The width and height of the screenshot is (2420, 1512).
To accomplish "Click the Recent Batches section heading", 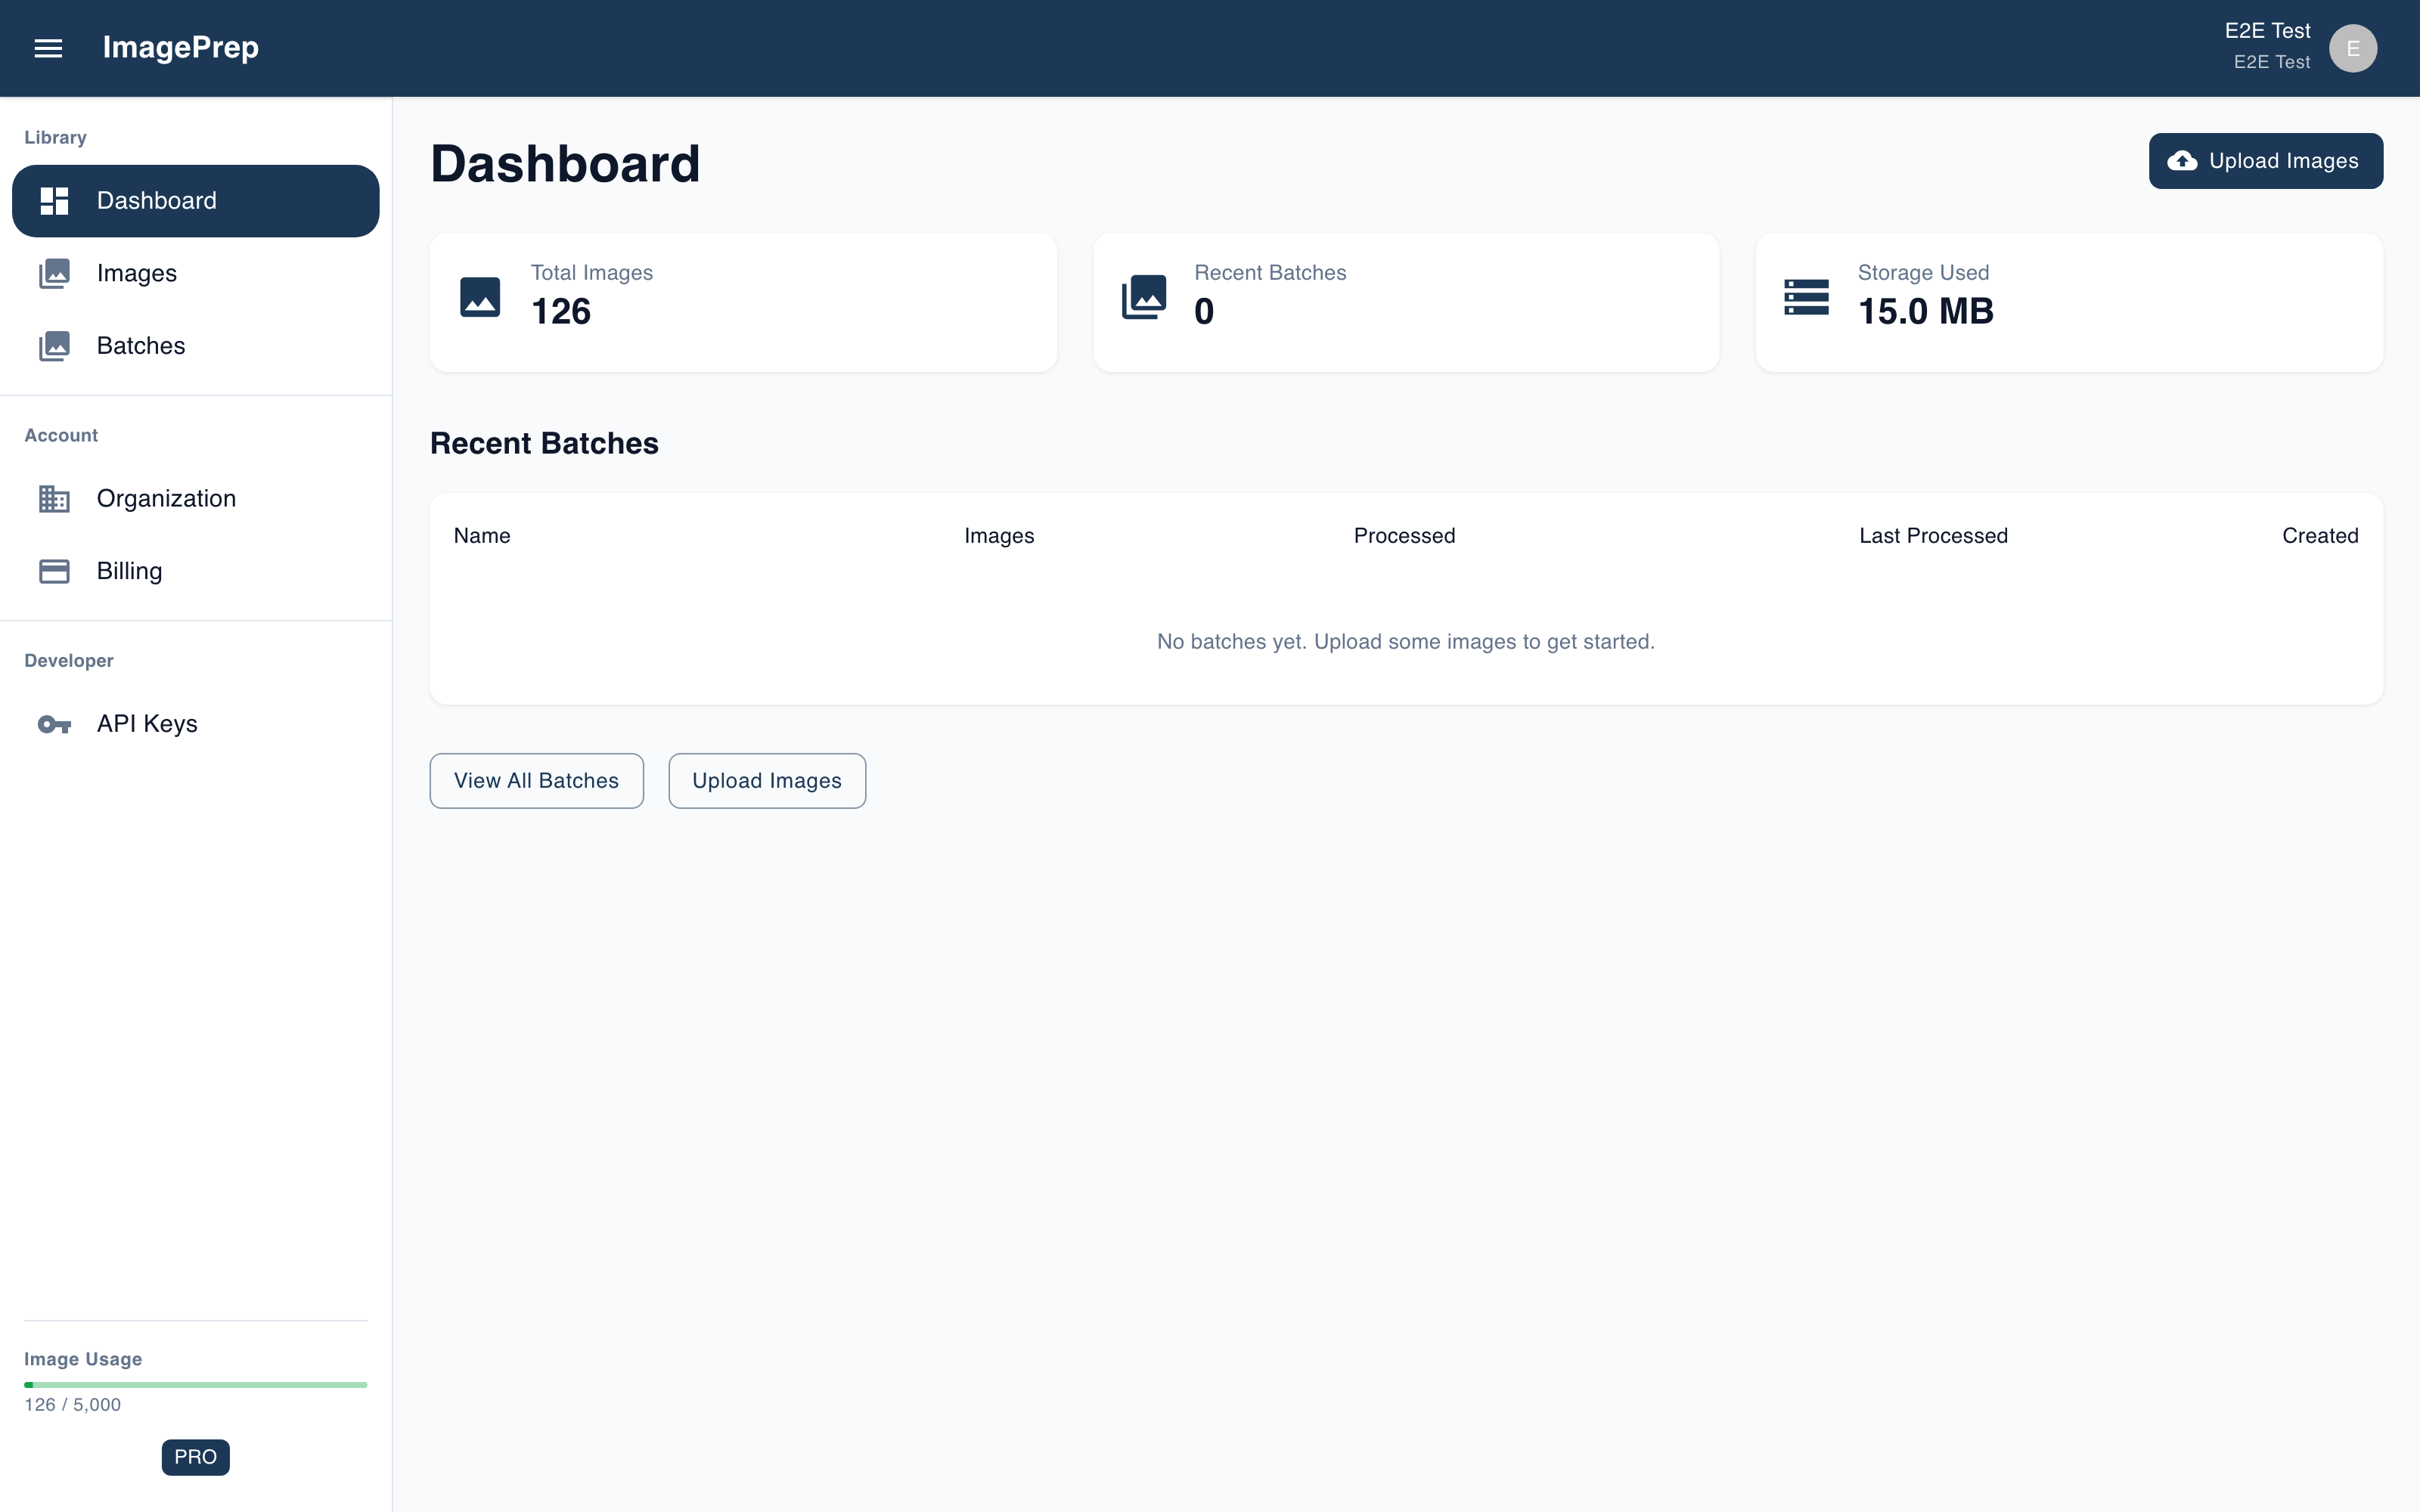I will (544, 444).
